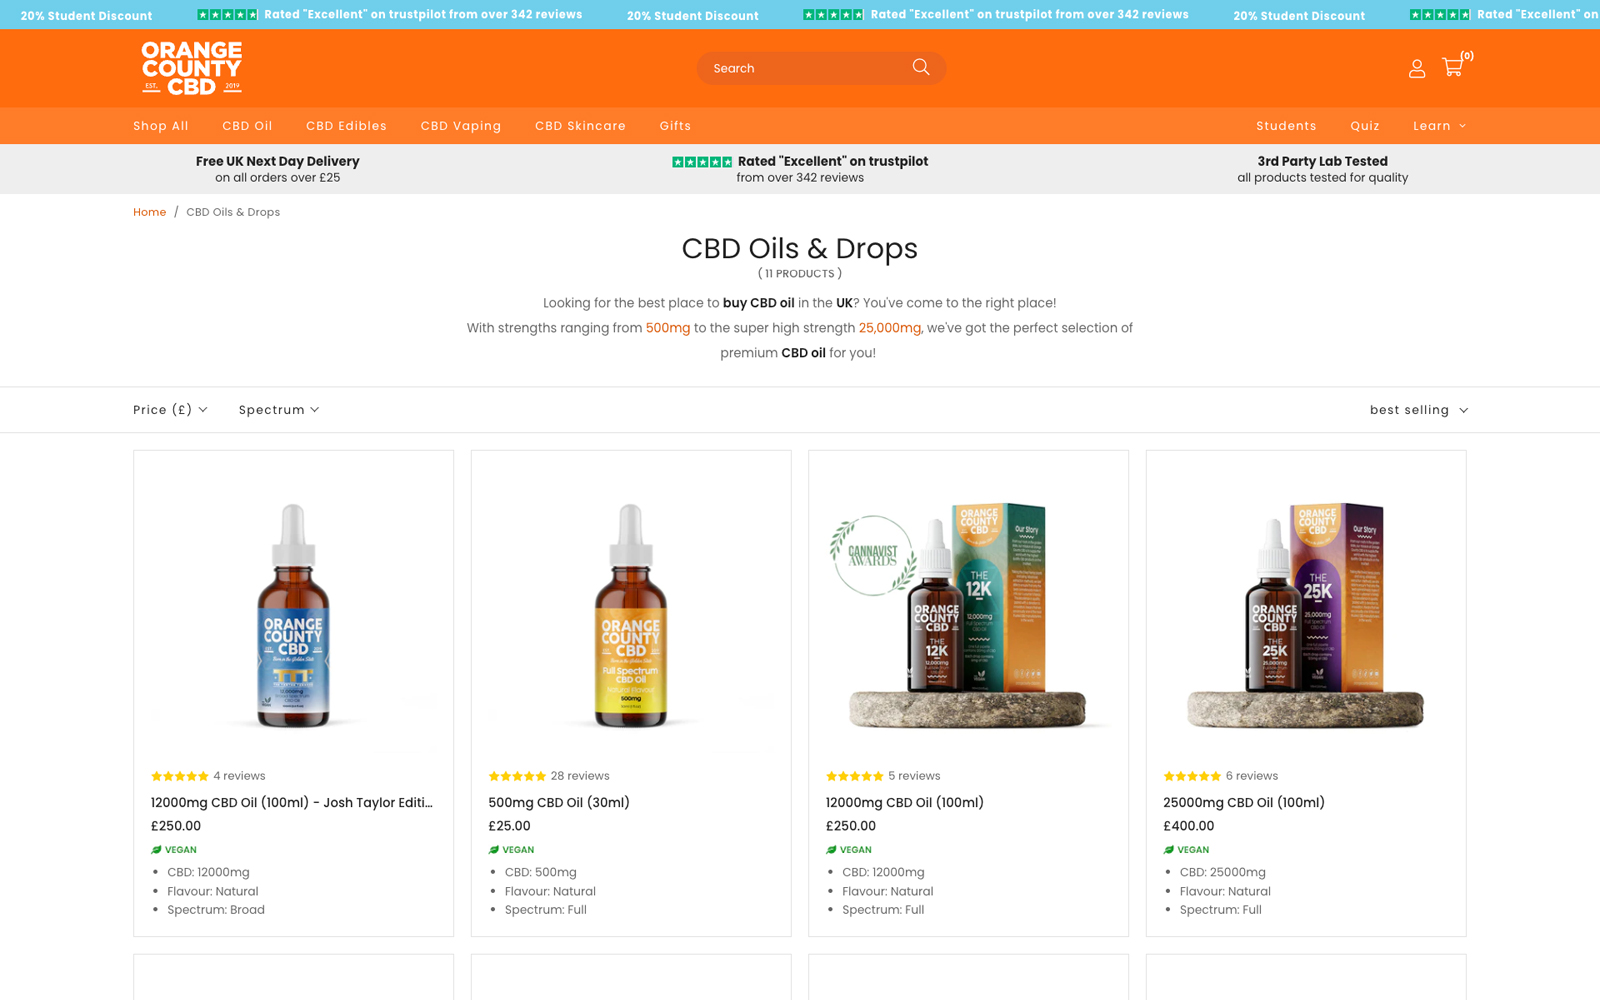
Task: Go to the Students page
Action: [1286, 126]
